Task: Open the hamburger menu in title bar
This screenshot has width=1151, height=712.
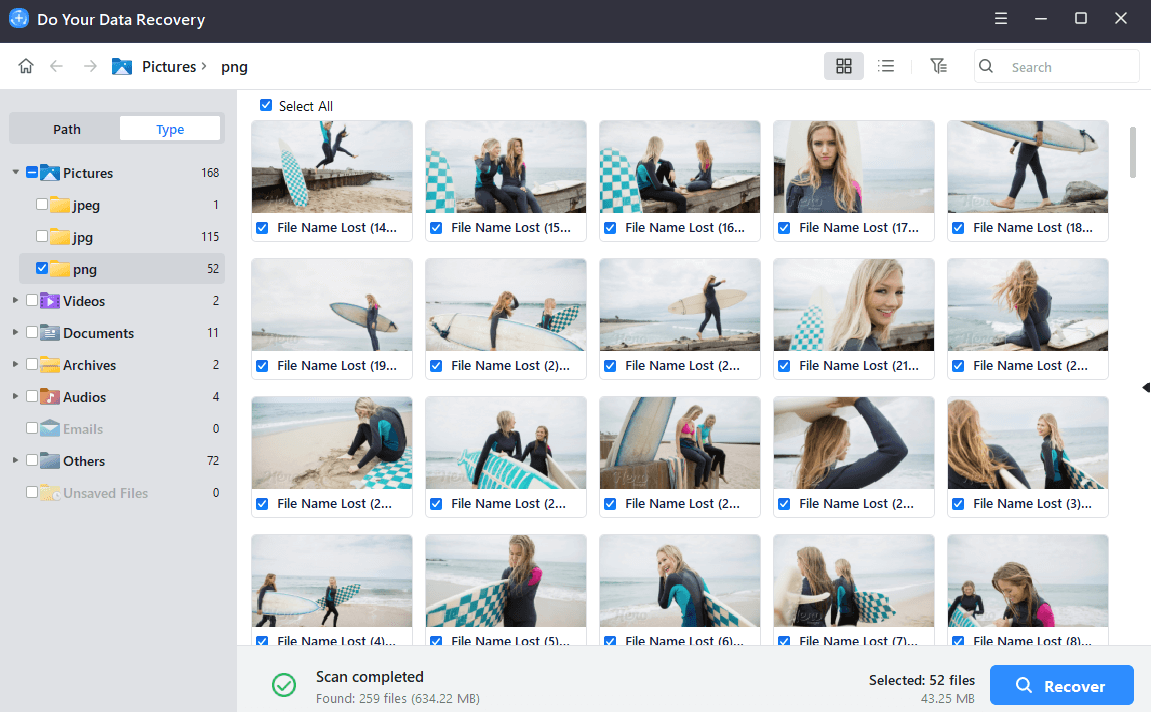Action: [1001, 19]
